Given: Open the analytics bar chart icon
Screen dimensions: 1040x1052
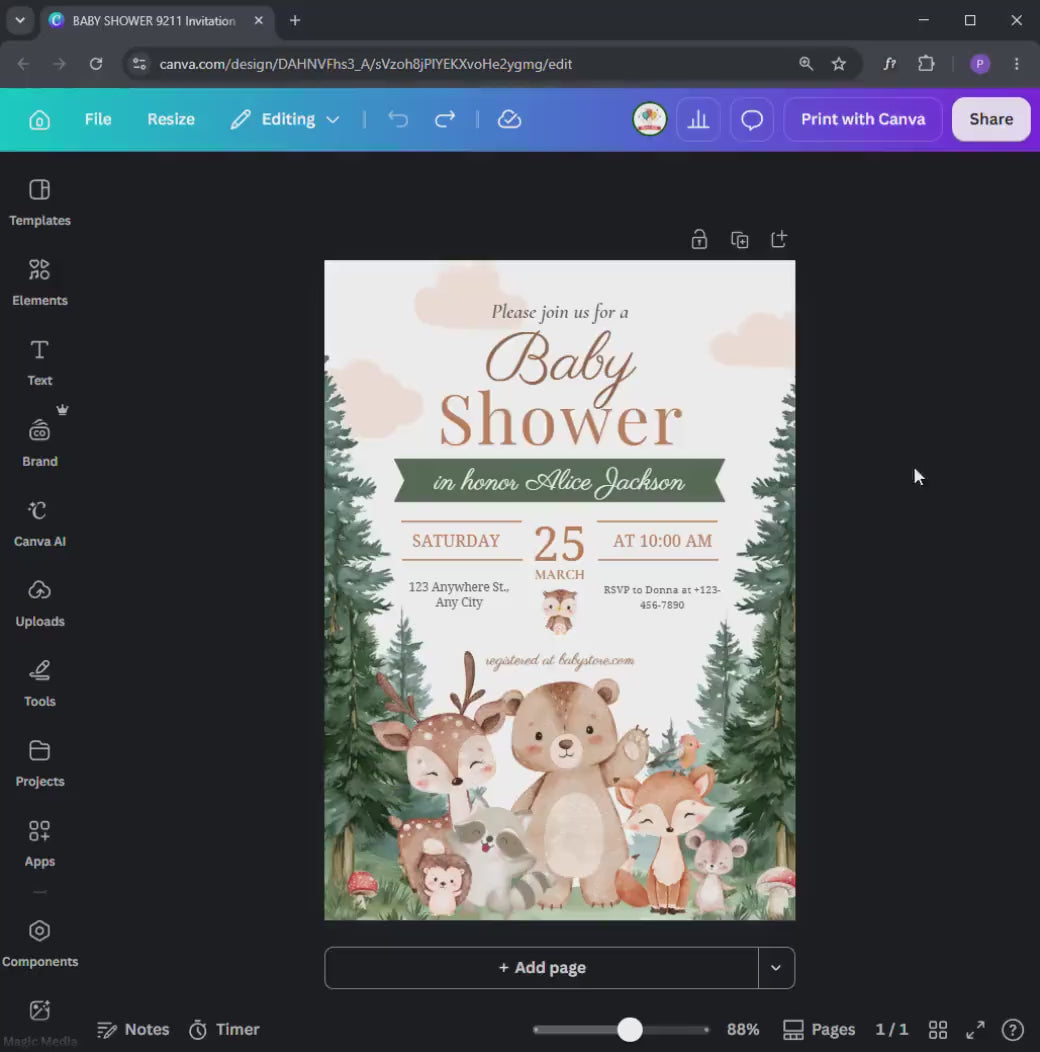Looking at the screenshot, I should coord(698,119).
